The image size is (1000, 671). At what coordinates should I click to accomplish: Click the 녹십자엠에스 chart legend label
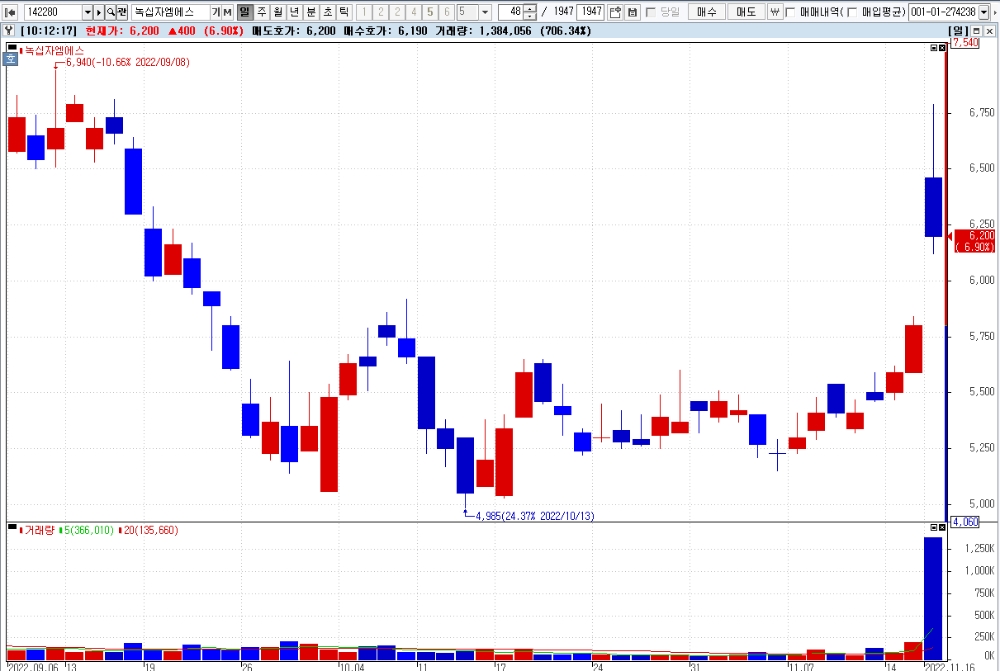[x=54, y=50]
